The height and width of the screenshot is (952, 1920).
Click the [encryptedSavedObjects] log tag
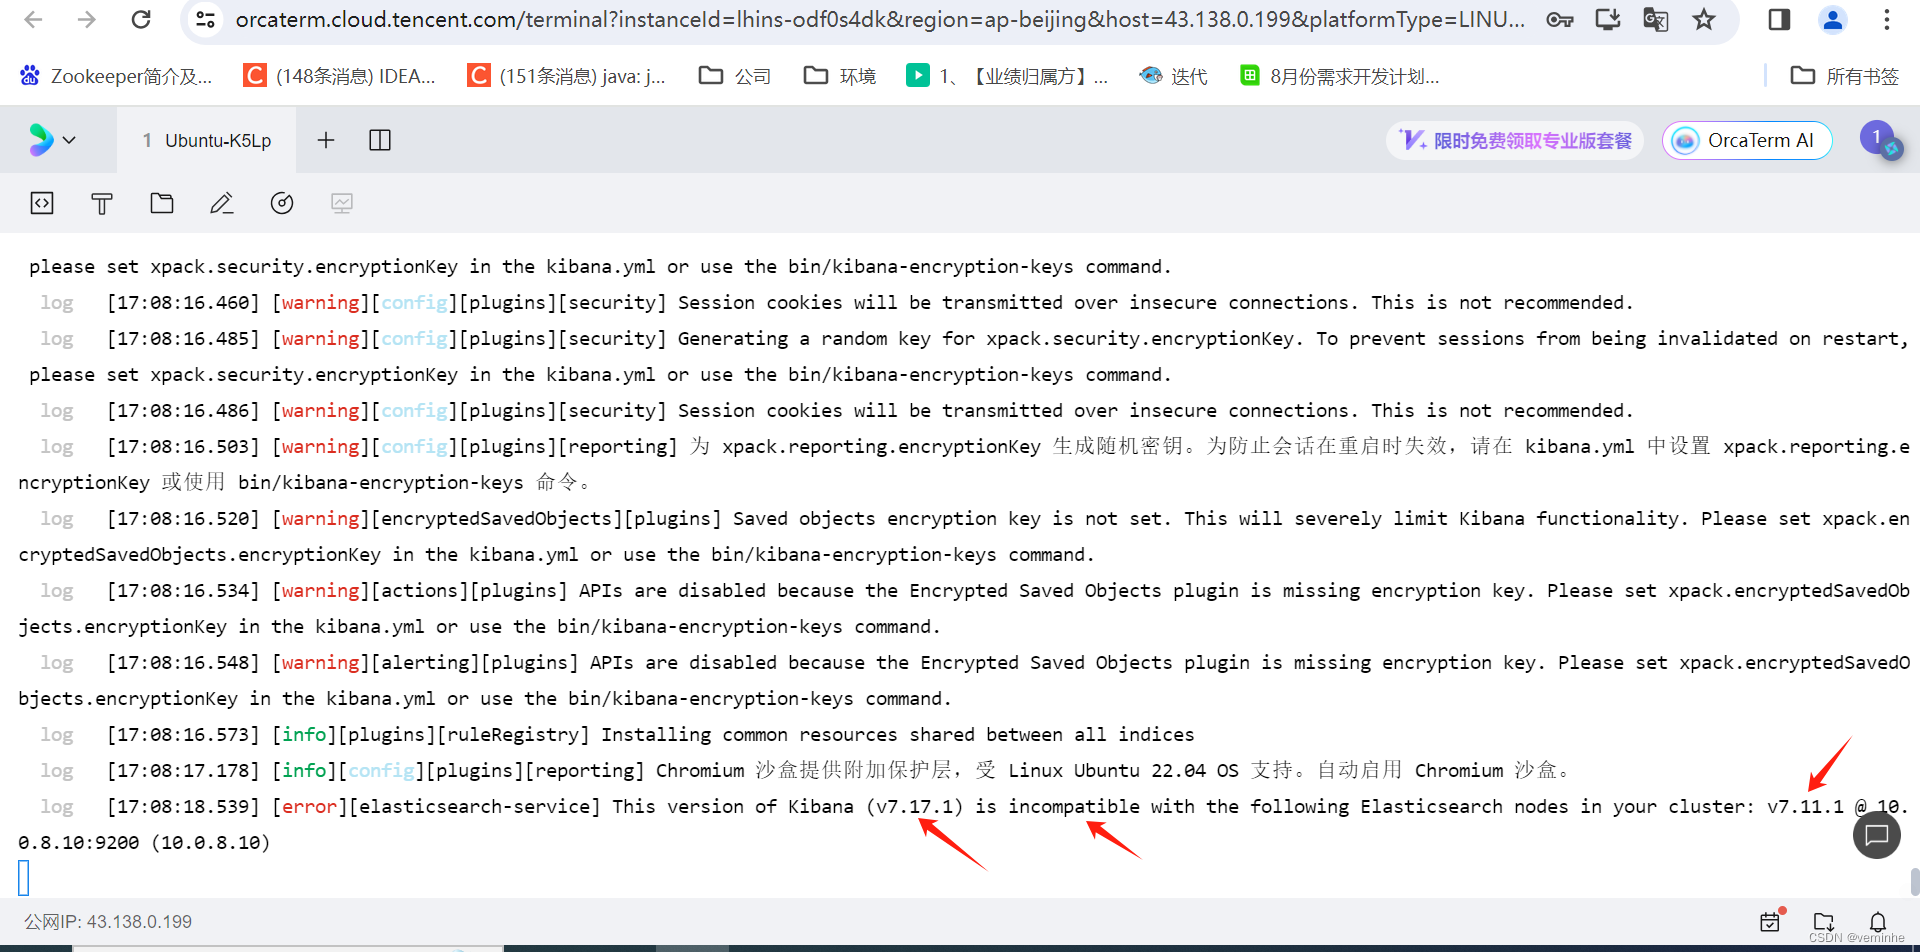click(x=497, y=519)
